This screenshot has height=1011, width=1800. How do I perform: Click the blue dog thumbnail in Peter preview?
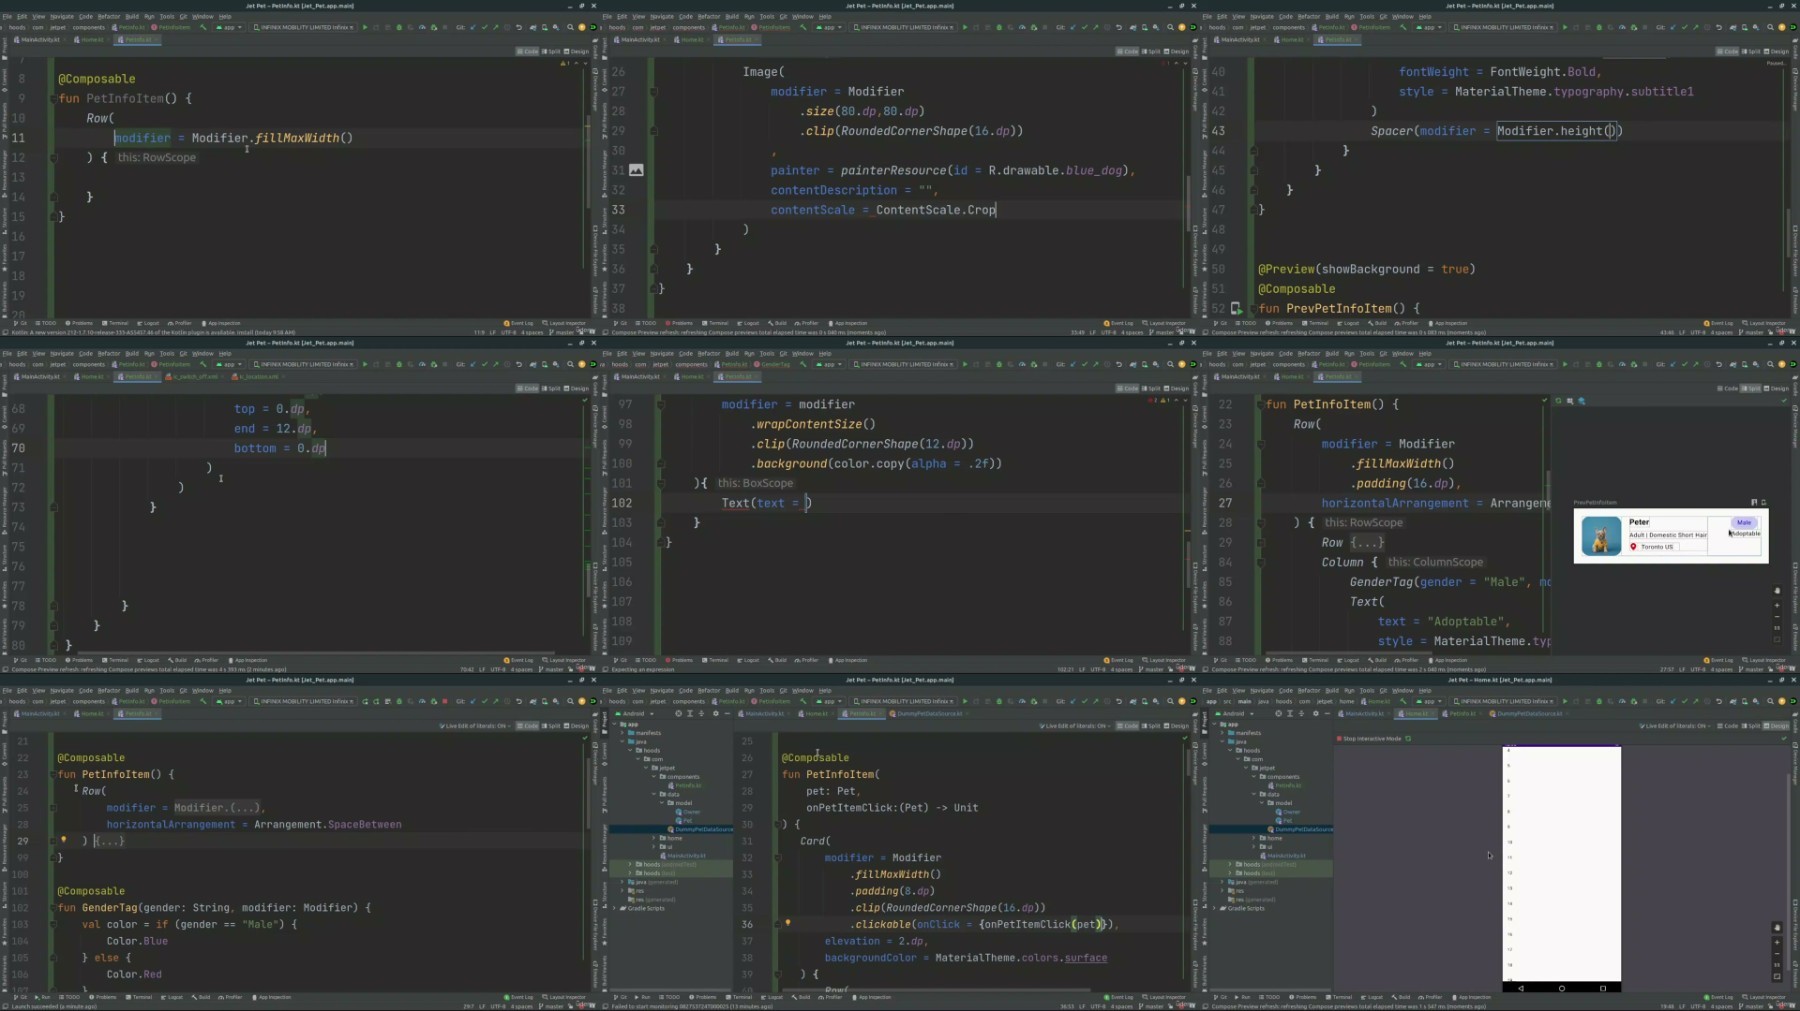[x=1601, y=536]
